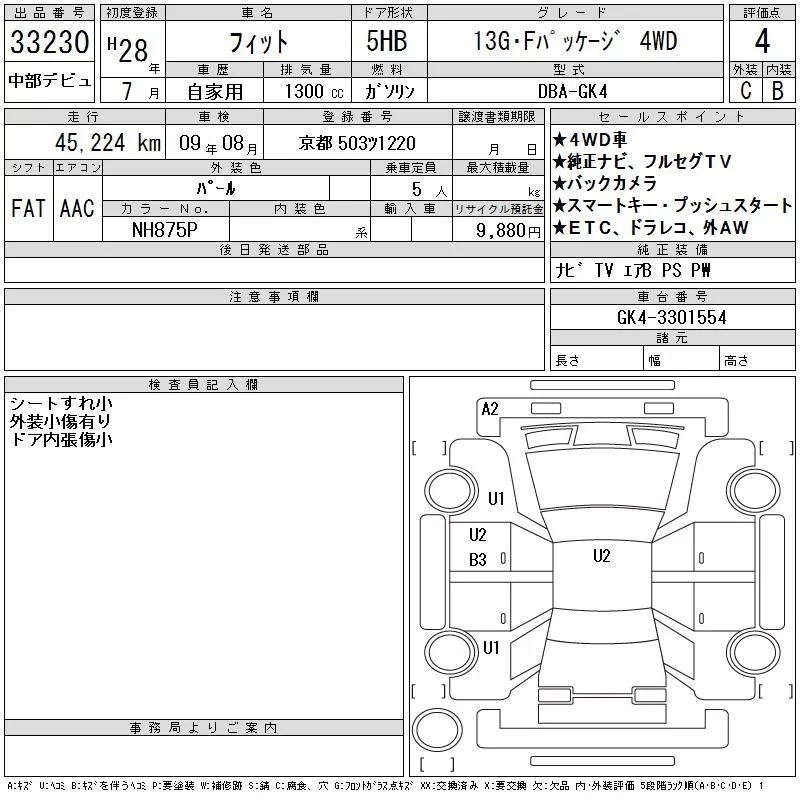Screen dimensions: 800x800
Task: Click the inspector note シートすれ小
Action: click(x=60, y=404)
